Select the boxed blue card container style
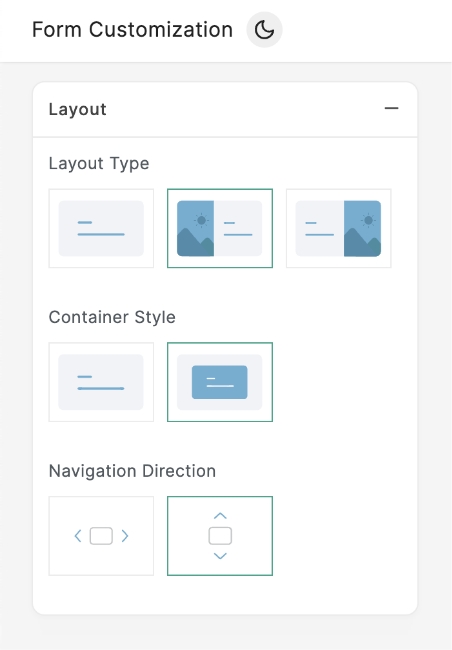 tap(220, 382)
